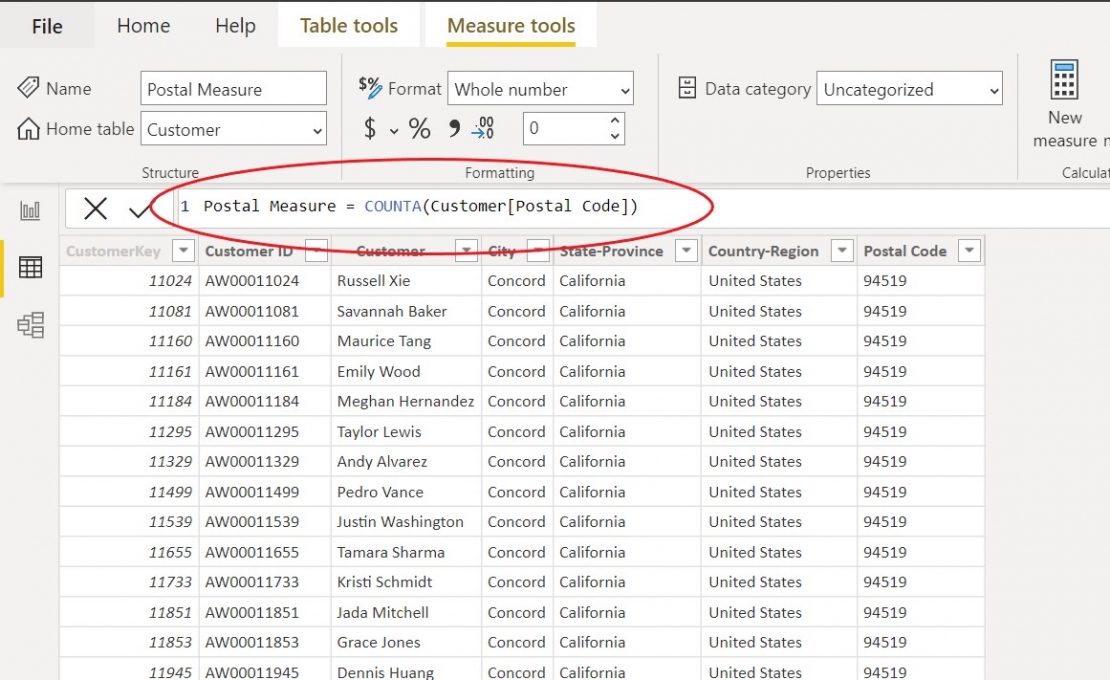Click the Help menu item
Screen dimensions: 1110x680
coord(235,26)
